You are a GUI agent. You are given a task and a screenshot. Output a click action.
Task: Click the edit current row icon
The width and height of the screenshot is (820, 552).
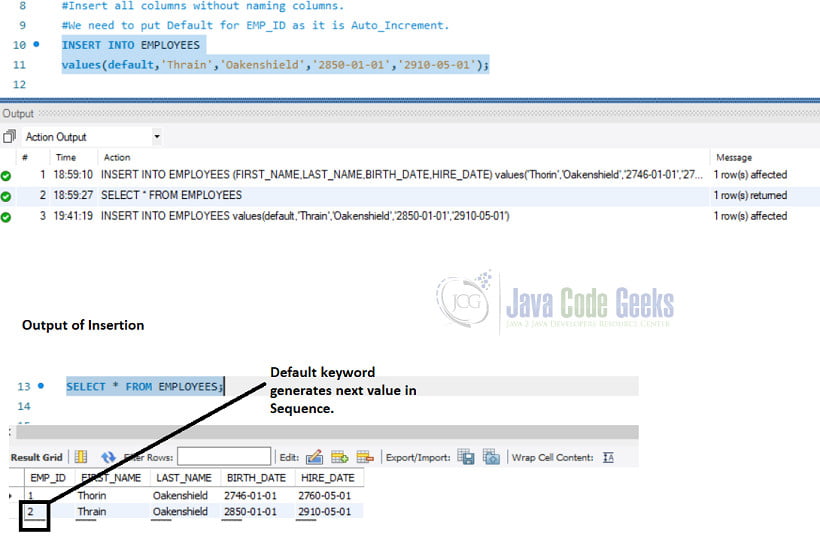point(314,457)
